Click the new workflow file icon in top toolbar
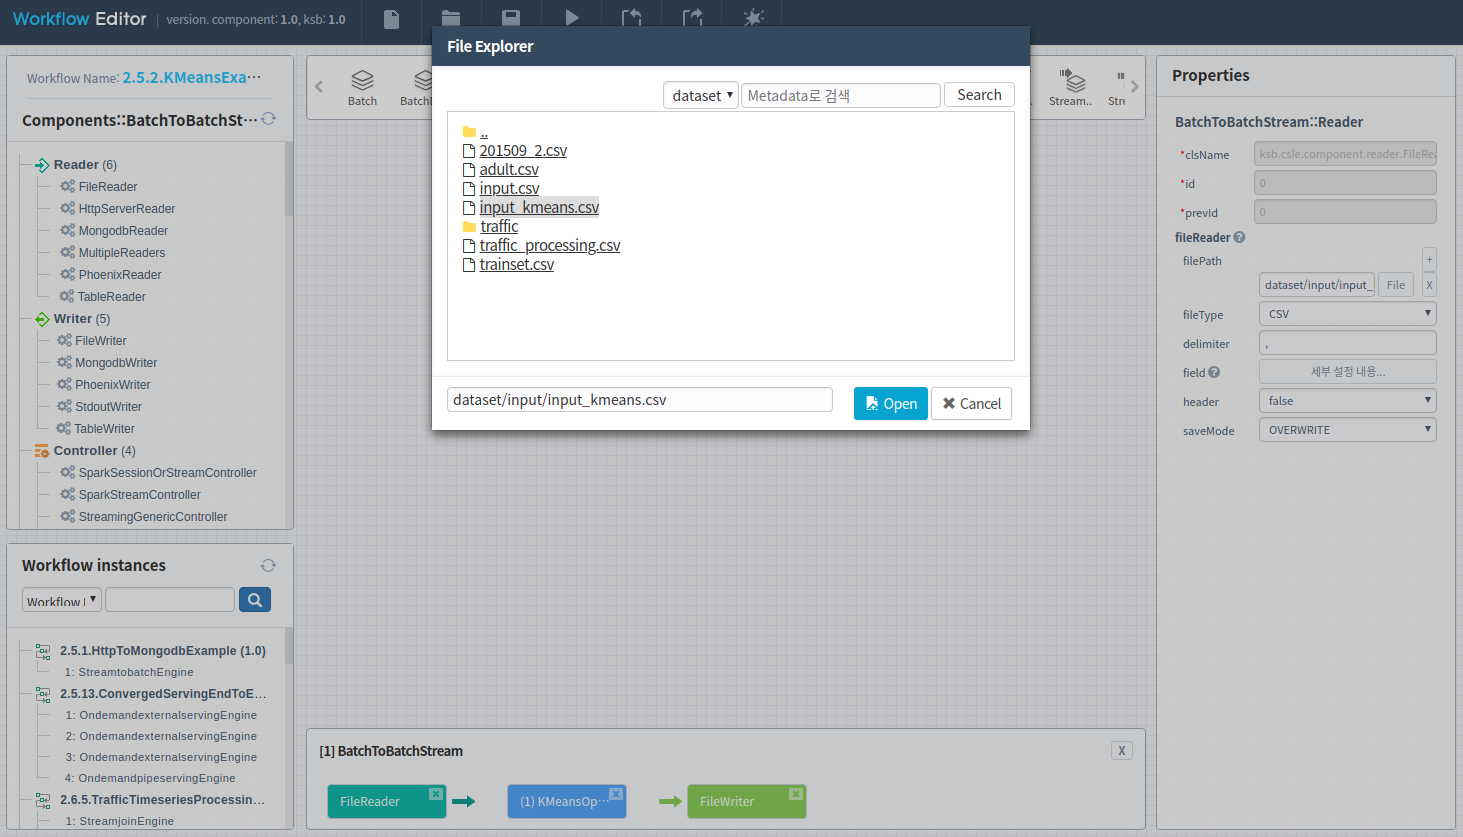This screenshot has width=1463, height=837. pyautogui.click(x=392, y=18)
